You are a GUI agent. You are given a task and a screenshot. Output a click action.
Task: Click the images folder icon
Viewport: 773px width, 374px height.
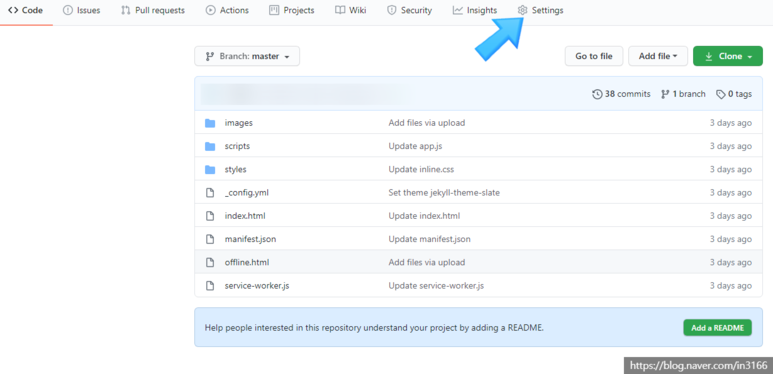210,123
